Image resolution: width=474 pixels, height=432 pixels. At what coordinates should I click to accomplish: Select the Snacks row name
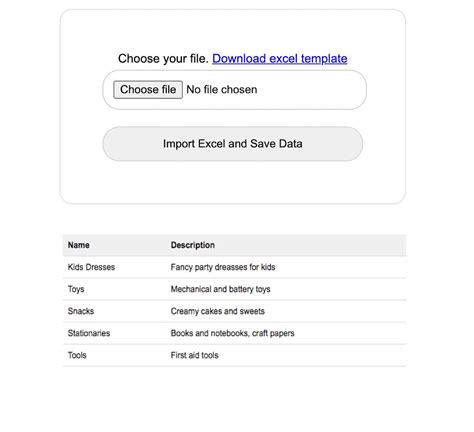click(81, 311)
